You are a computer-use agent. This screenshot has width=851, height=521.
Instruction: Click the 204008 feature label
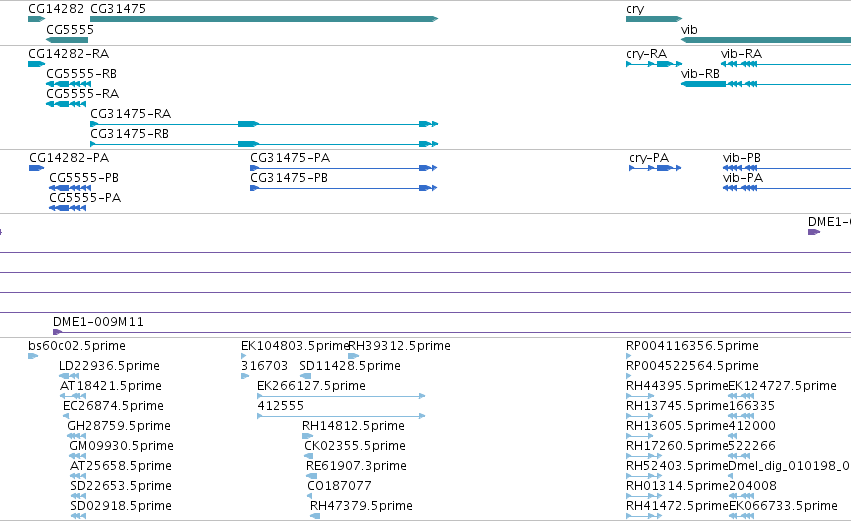(x=753, y=486)
